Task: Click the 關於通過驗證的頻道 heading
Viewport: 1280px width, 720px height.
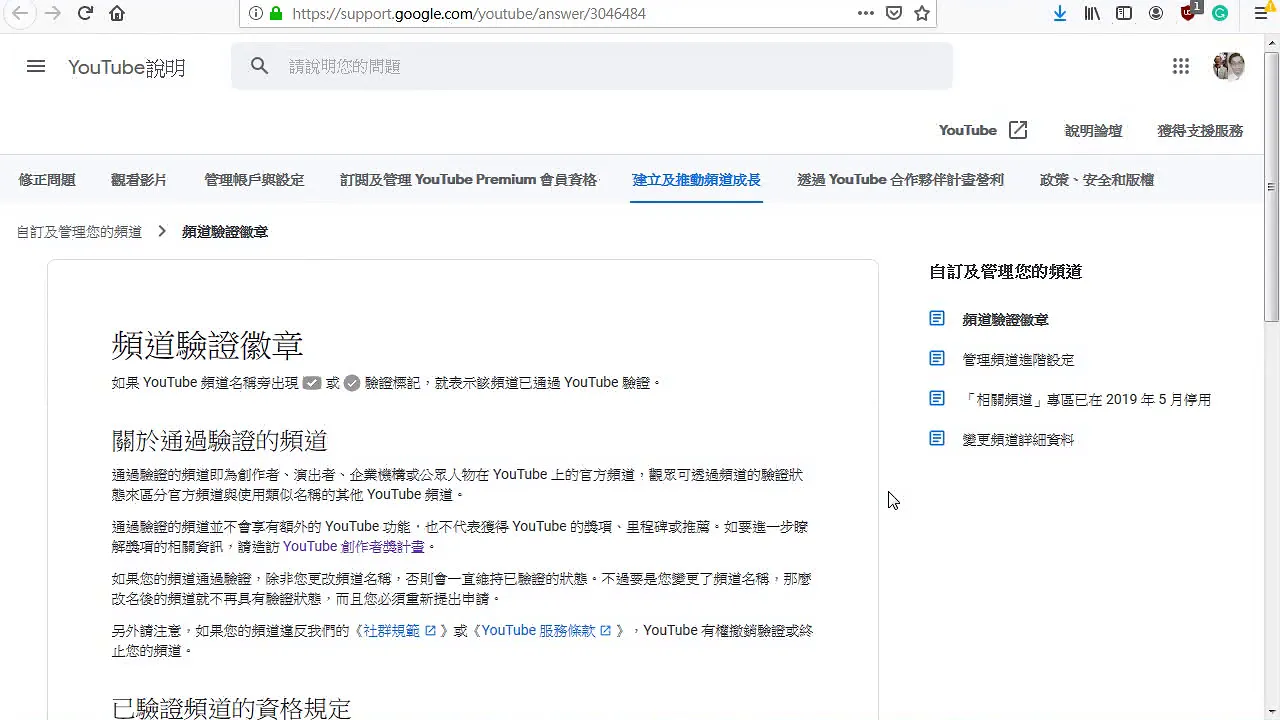Action: (219, 440)
